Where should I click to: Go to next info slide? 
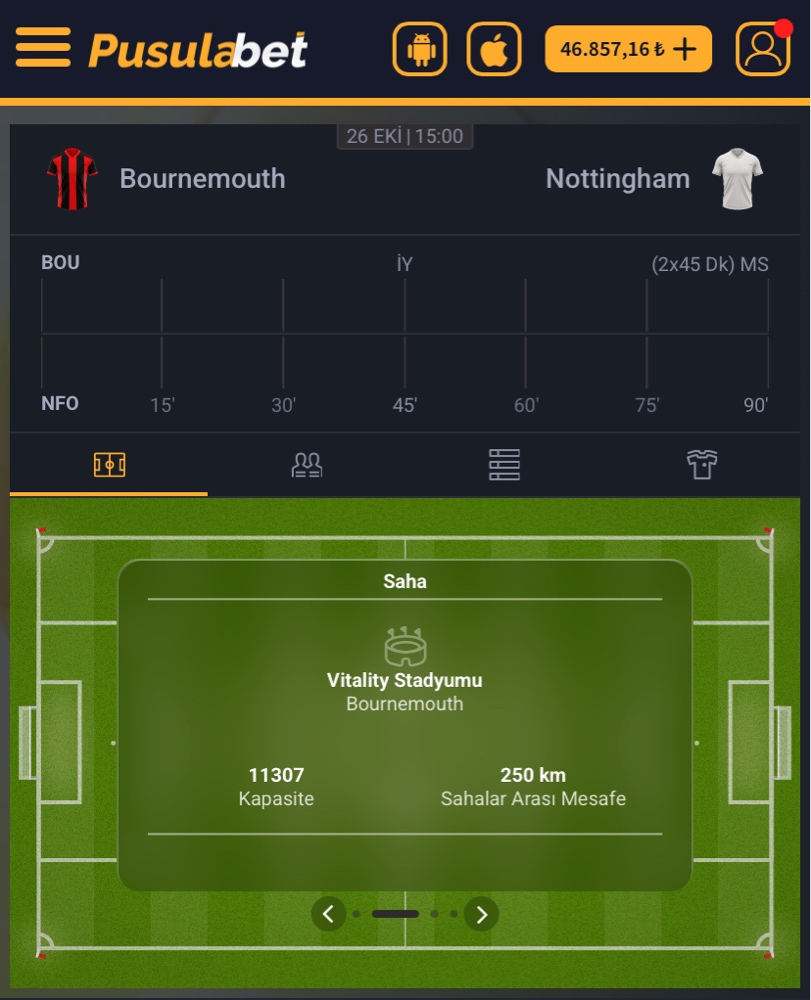point(482,913)
